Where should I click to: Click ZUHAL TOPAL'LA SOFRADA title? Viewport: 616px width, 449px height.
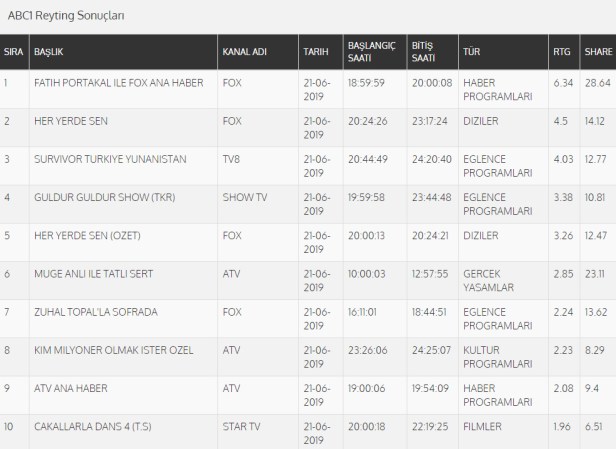click(95, 311)
